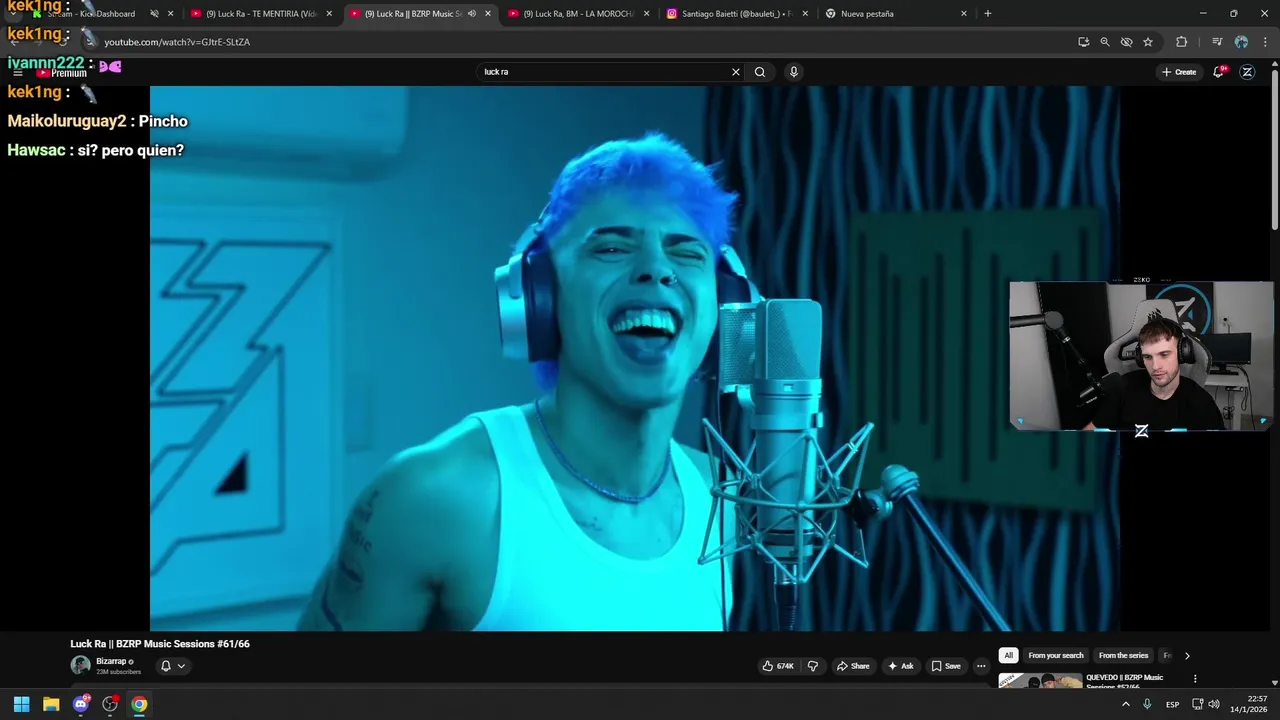Switch to 'Luck Ra, BM - LA MOROCHA' tab
The width and height of the screenshot is (1280, 720).
[579, 14]
